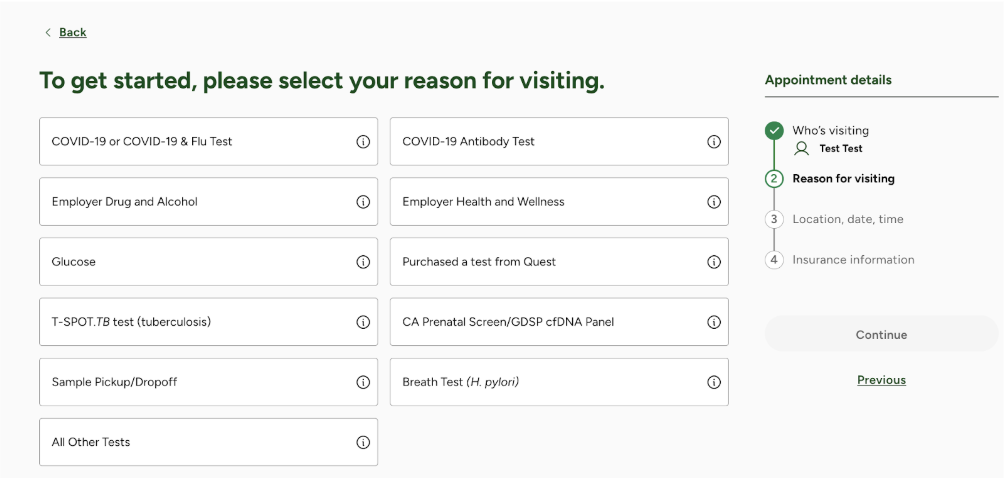This screenshot has width=1006, height=478.
Task: Jump to step 3 Location, date, time
Action: click(x=848, y=219)
